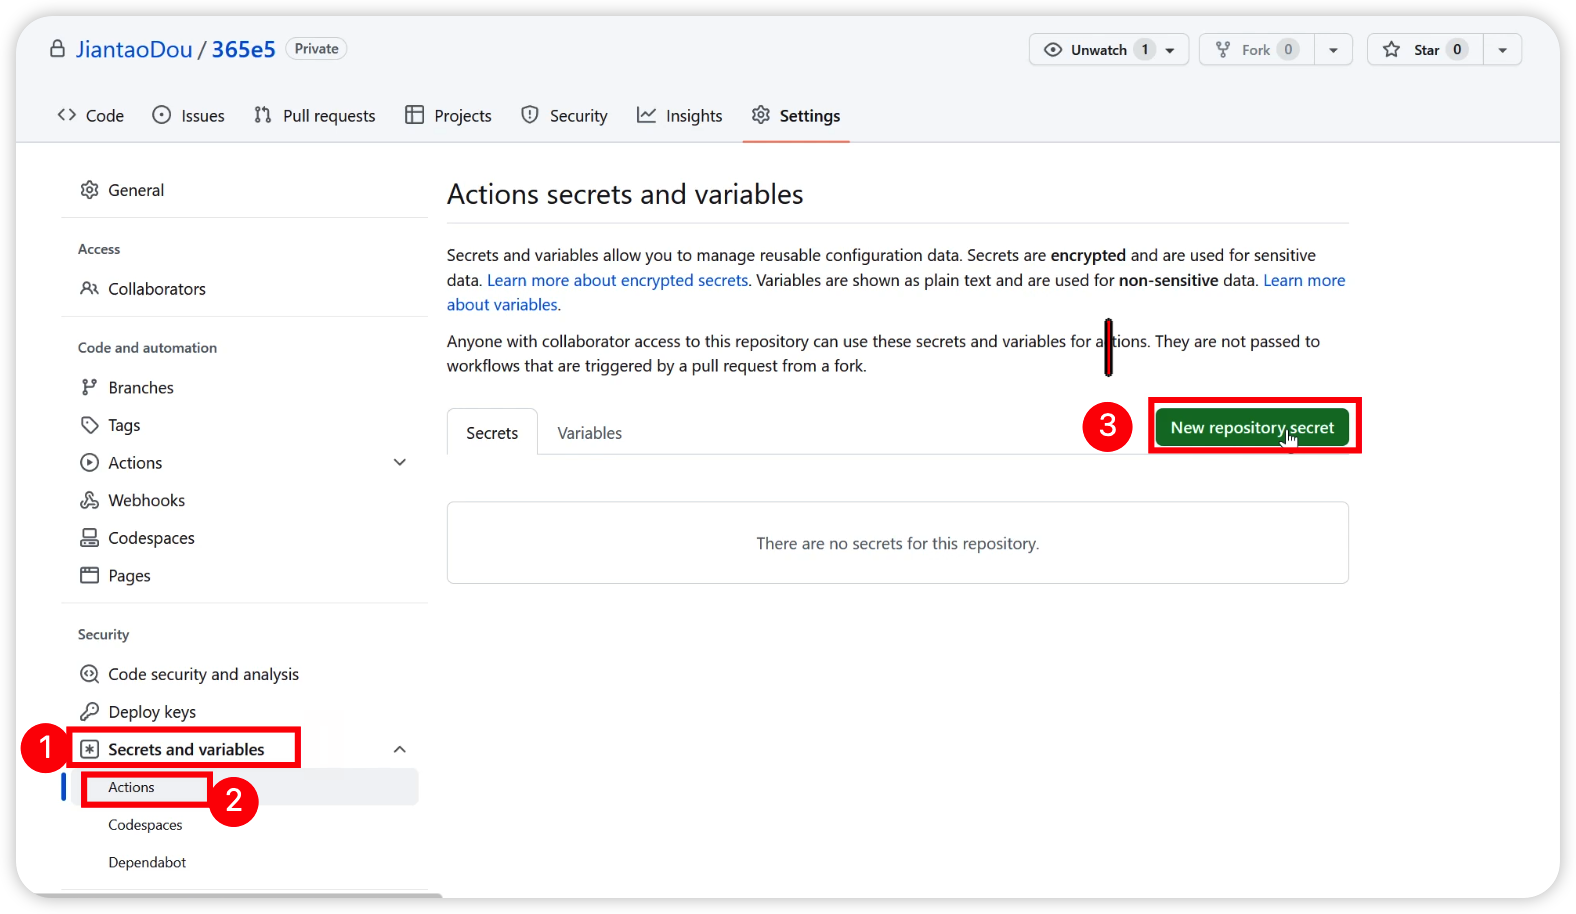Open the Unwatch dropdown arrow
Viewport: 1576px width, 914px height.
click(x=1170, y=50)
